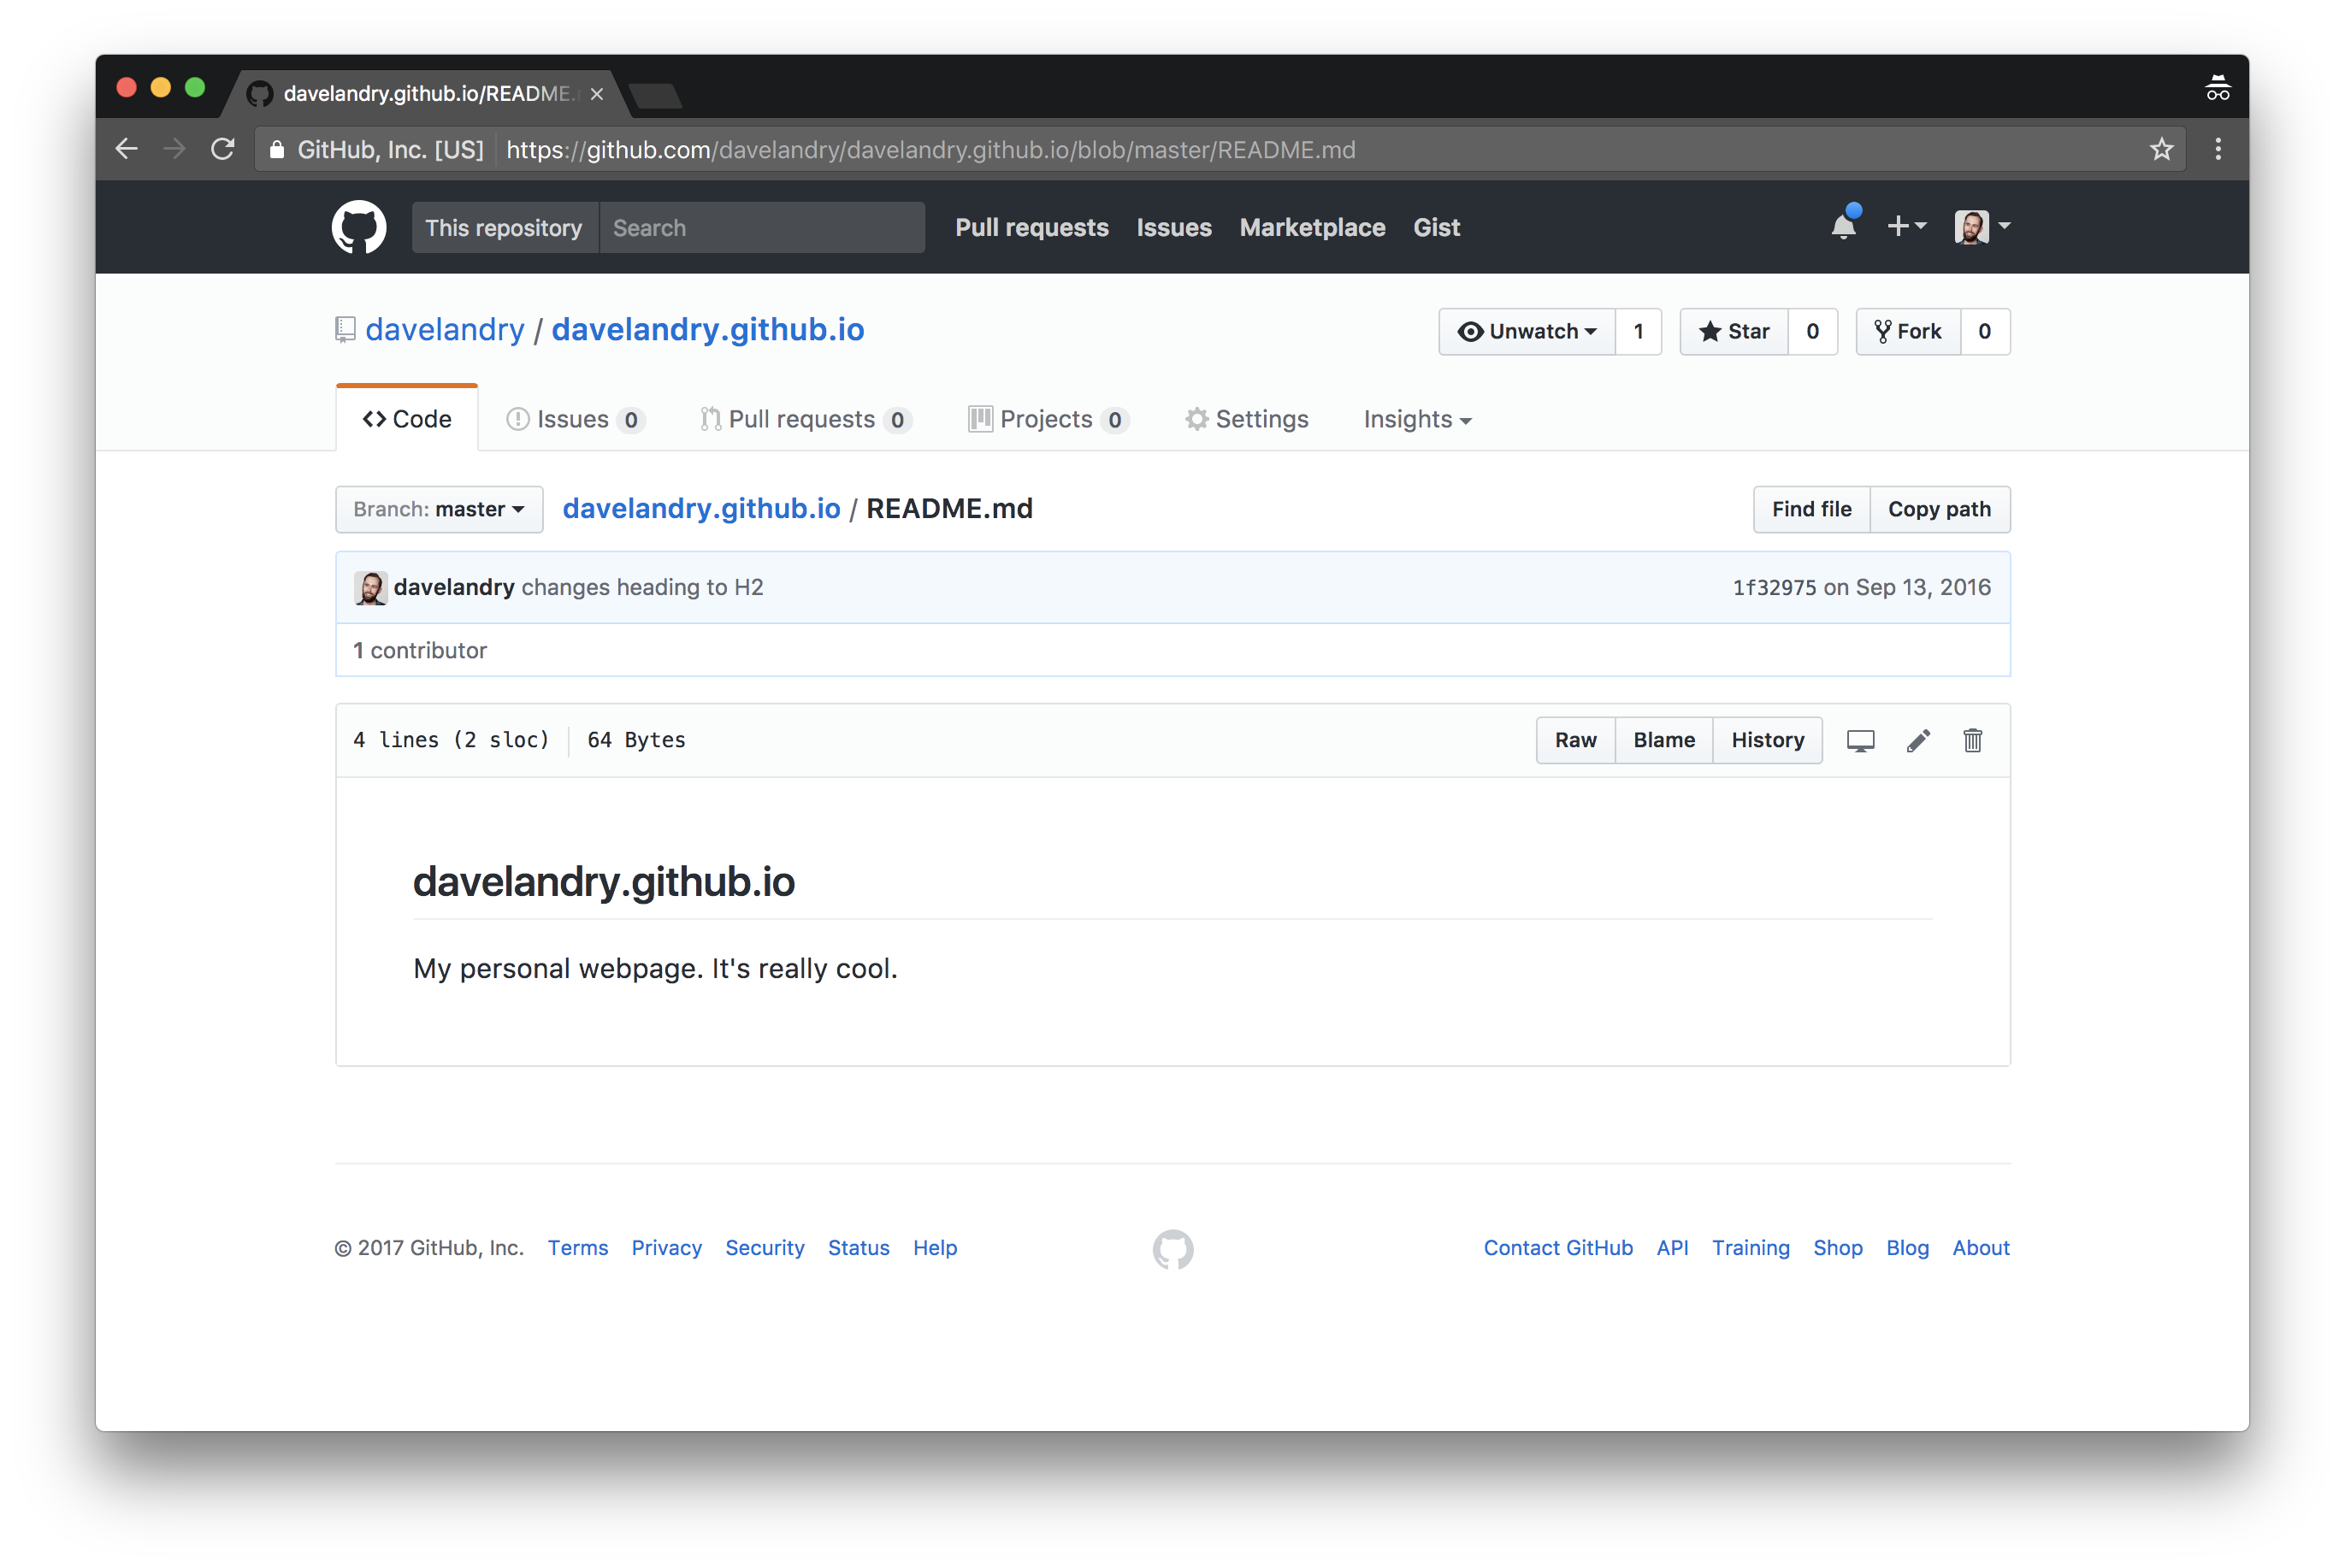
Task: Click davelandry.github.io breadcrumb link
Action: [702, 509]
